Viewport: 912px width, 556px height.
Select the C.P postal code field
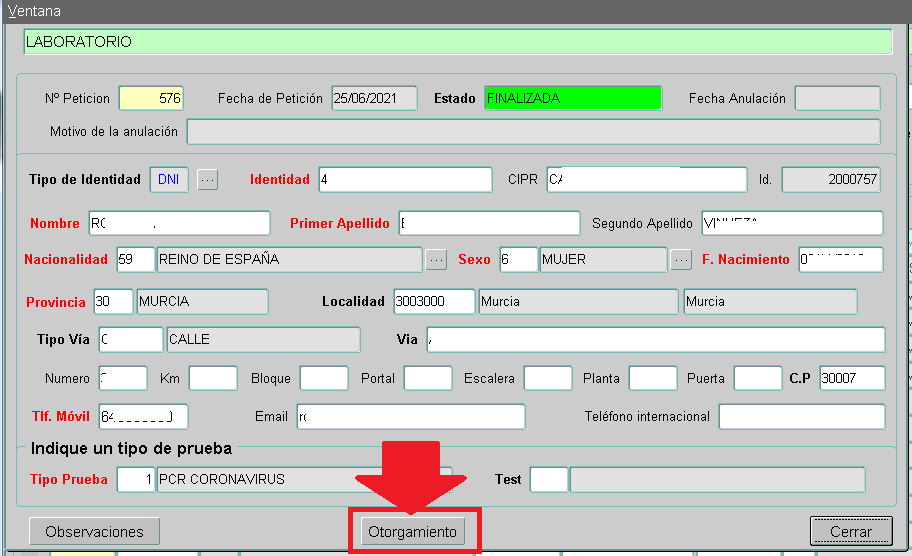[x=851, y=379]
